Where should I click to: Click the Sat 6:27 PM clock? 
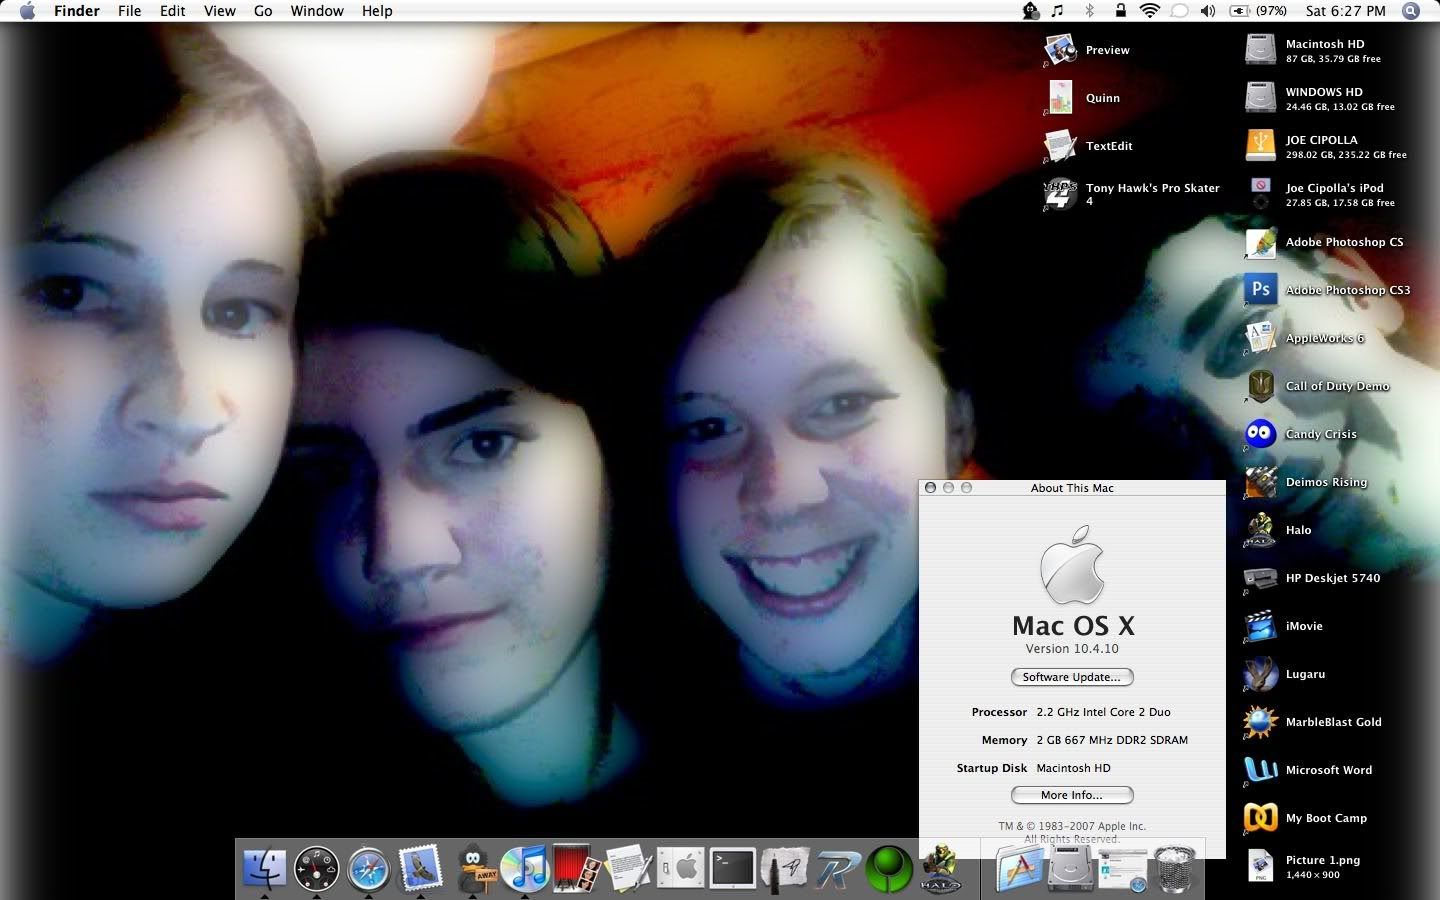pos(1346,11)
